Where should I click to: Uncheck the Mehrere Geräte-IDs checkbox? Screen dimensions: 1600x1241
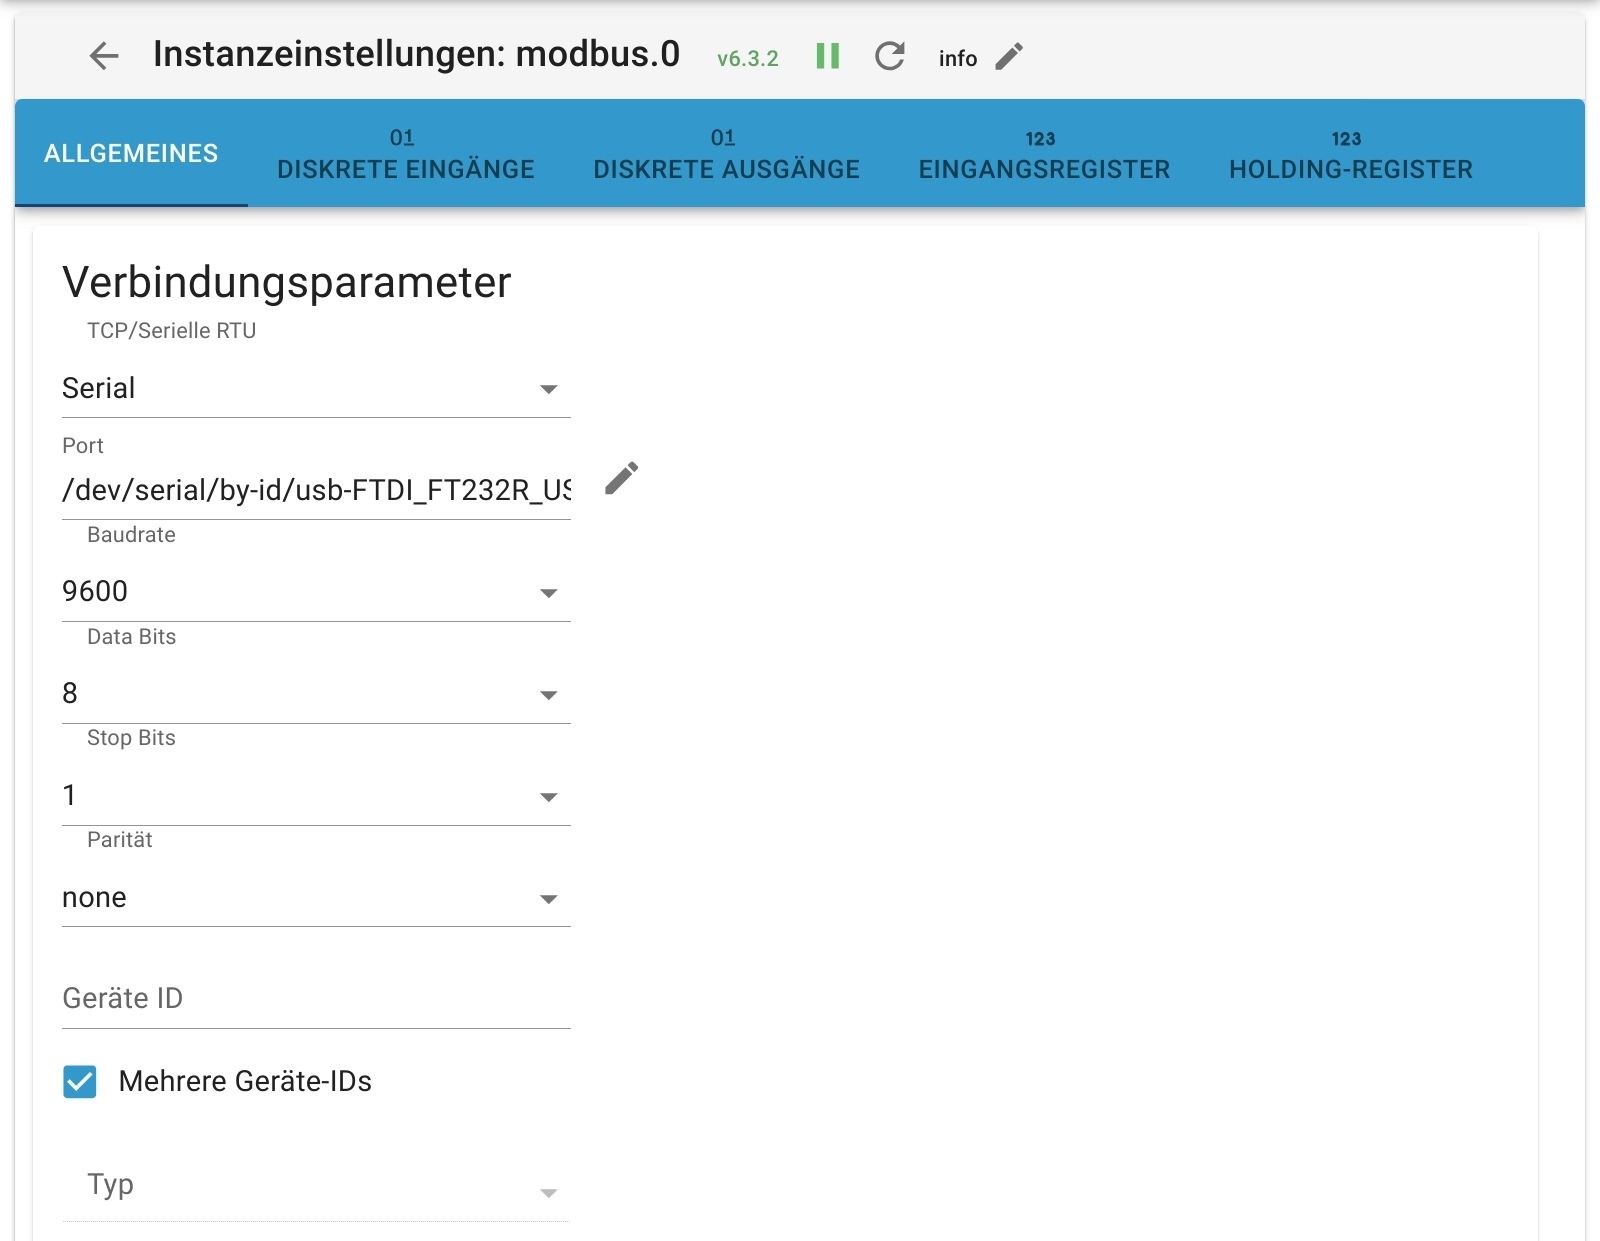[80, 1081]
